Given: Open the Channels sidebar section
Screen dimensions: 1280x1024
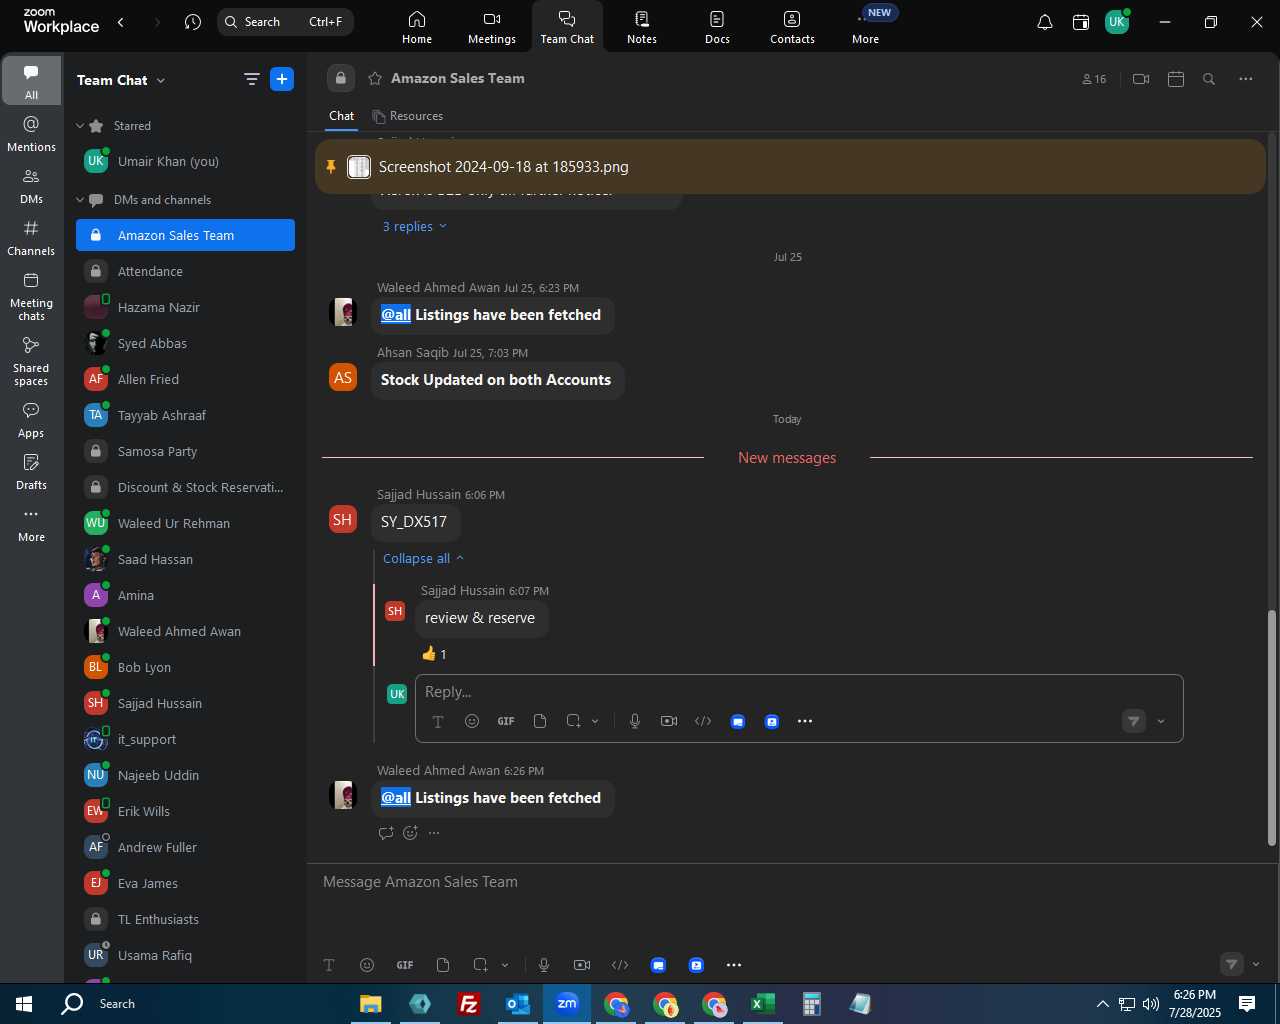Looking at the screenshot, I should click(x=31, y=238).
